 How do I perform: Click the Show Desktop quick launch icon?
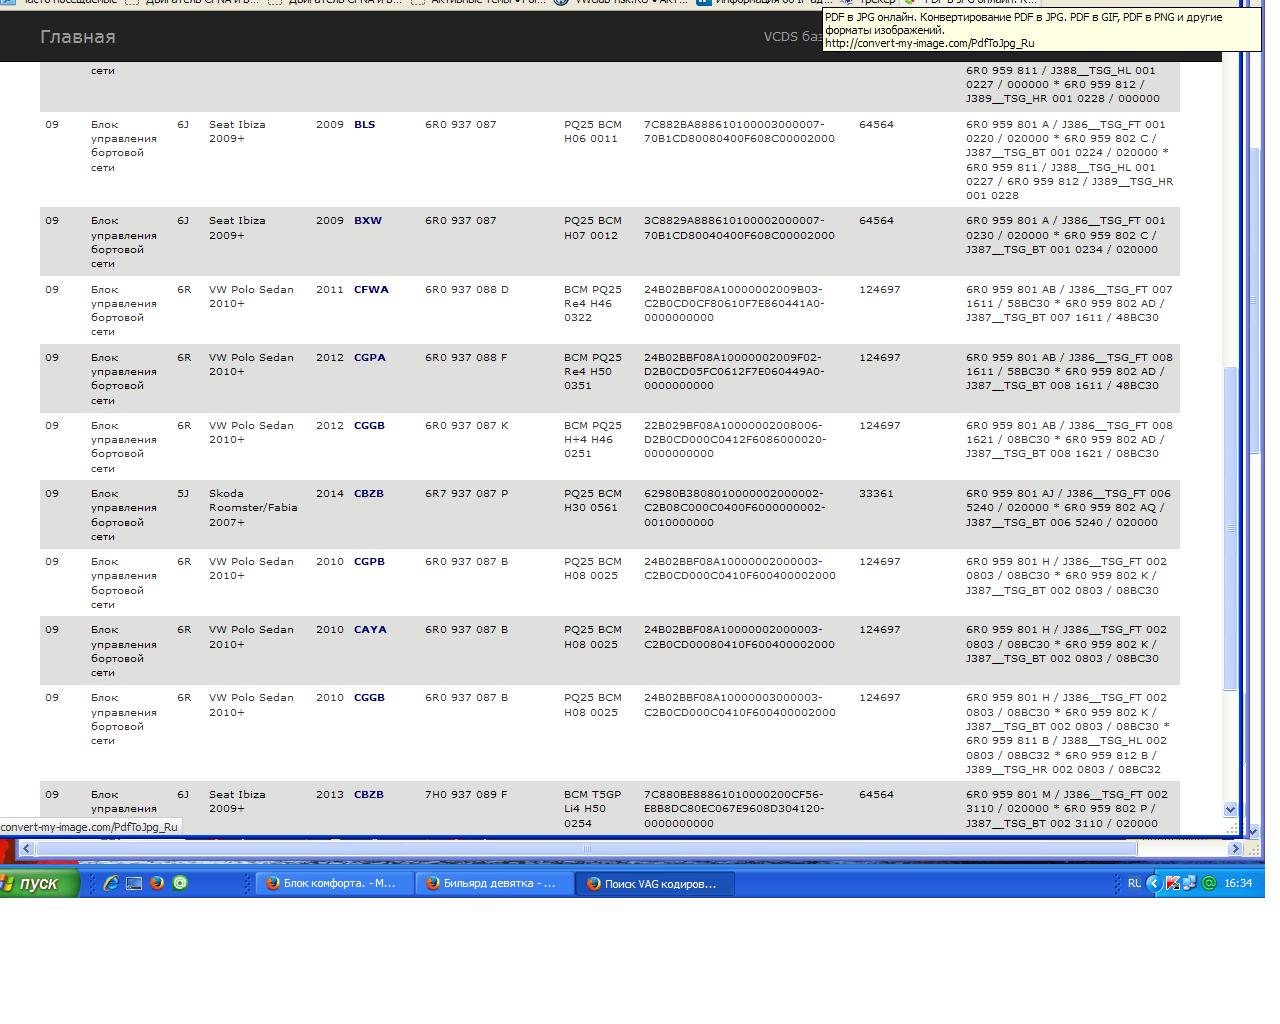[x=133, y=883]
